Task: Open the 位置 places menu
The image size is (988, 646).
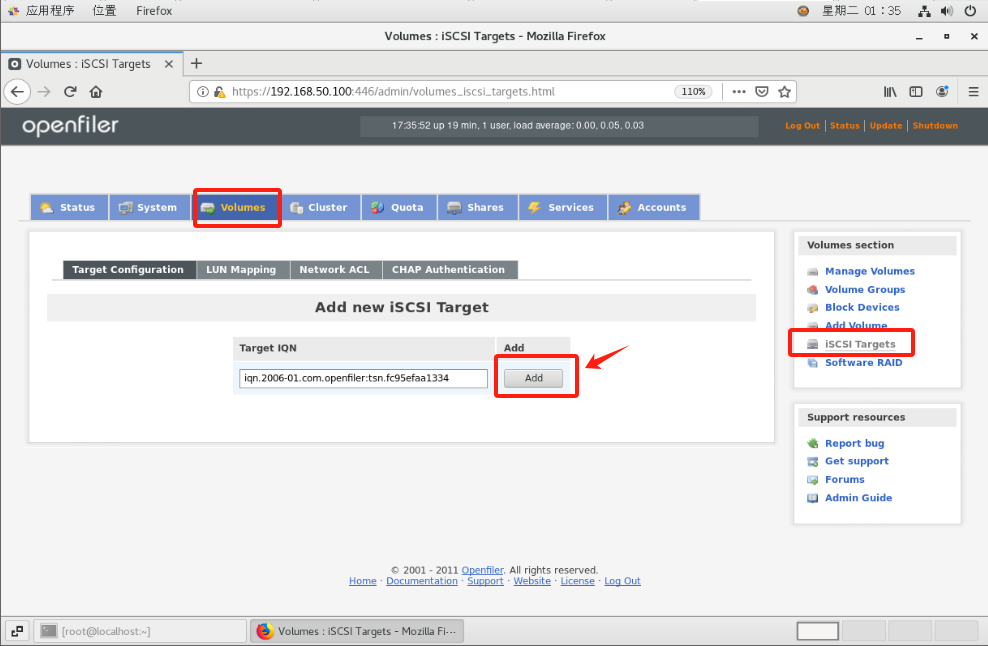Action: [x=104, y=11]
